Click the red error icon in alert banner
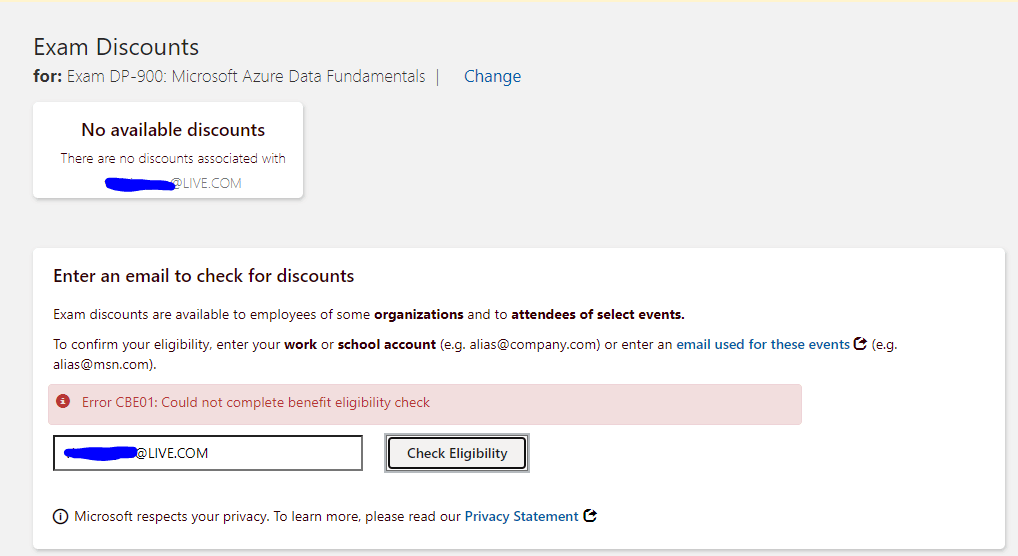Screen dimensions: 1018x556 [x=63, y=401]
